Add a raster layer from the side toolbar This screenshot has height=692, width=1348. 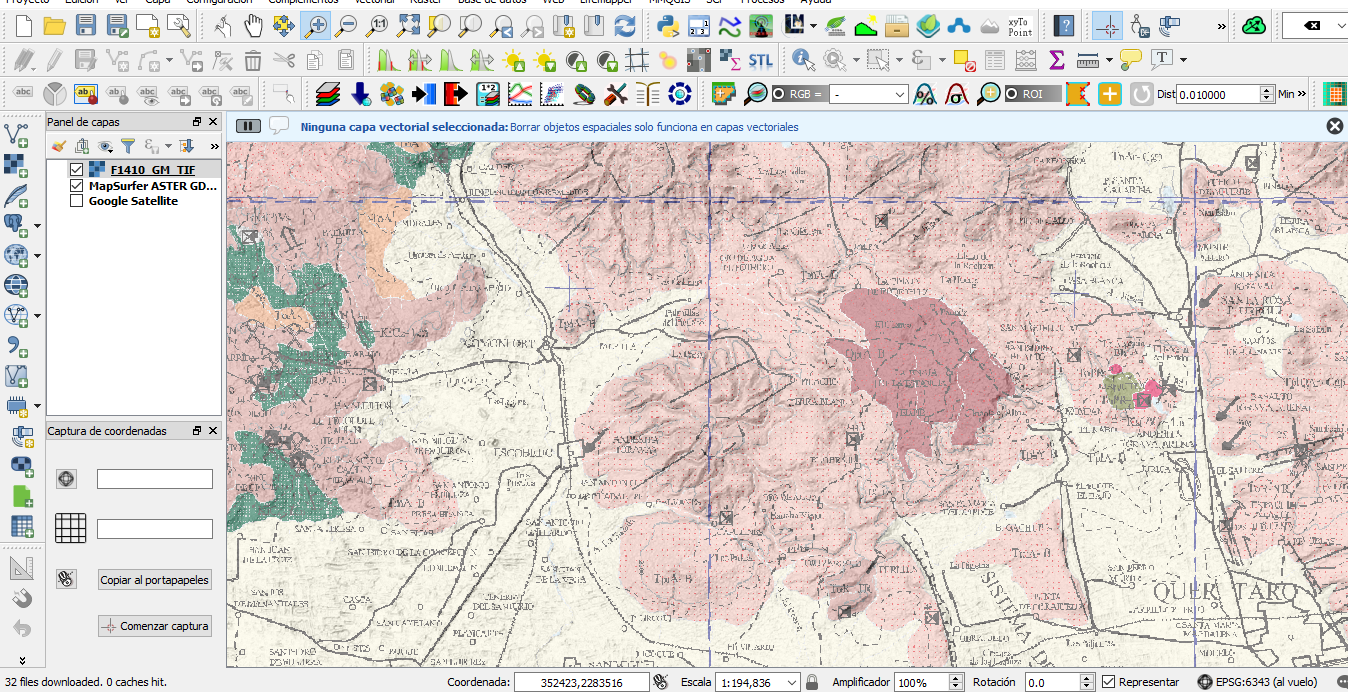[x=17, y=164]
